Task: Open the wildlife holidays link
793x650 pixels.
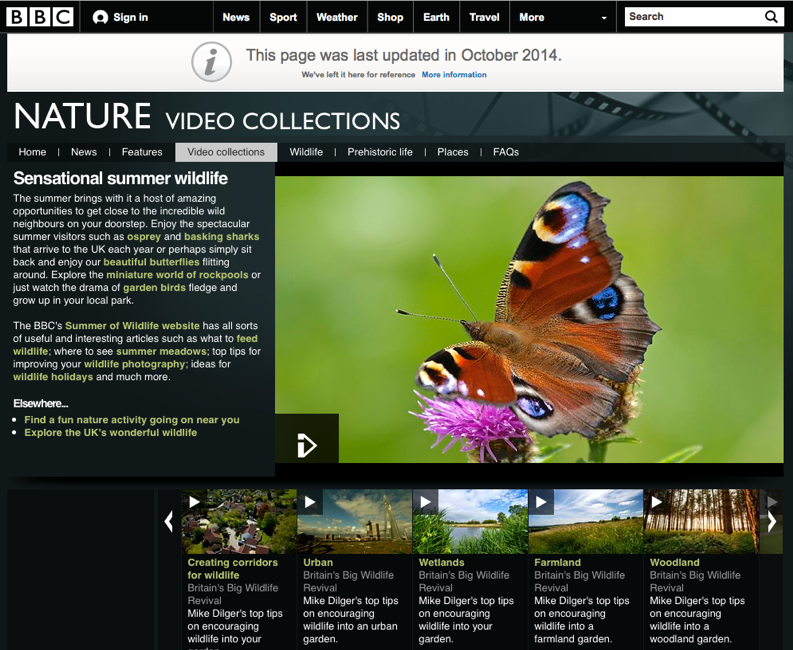Action: tap(53, 377)
